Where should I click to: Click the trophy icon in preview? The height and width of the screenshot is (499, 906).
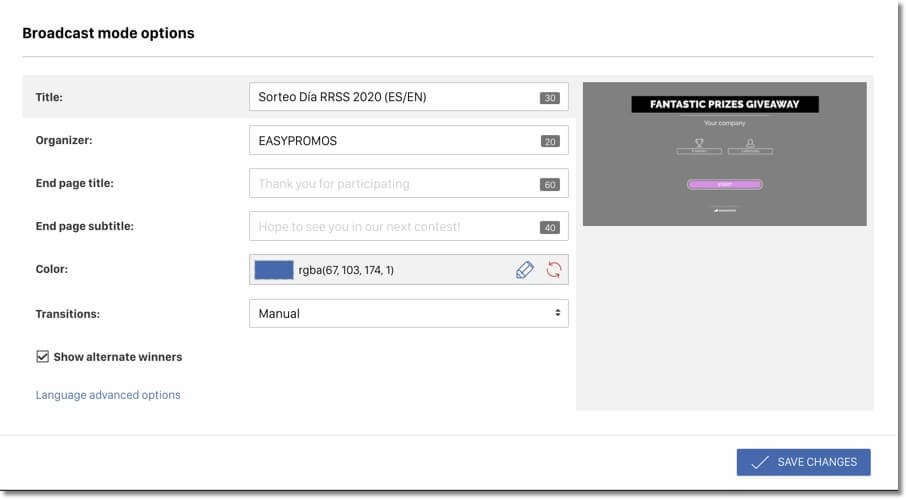(x=699, y=143)
